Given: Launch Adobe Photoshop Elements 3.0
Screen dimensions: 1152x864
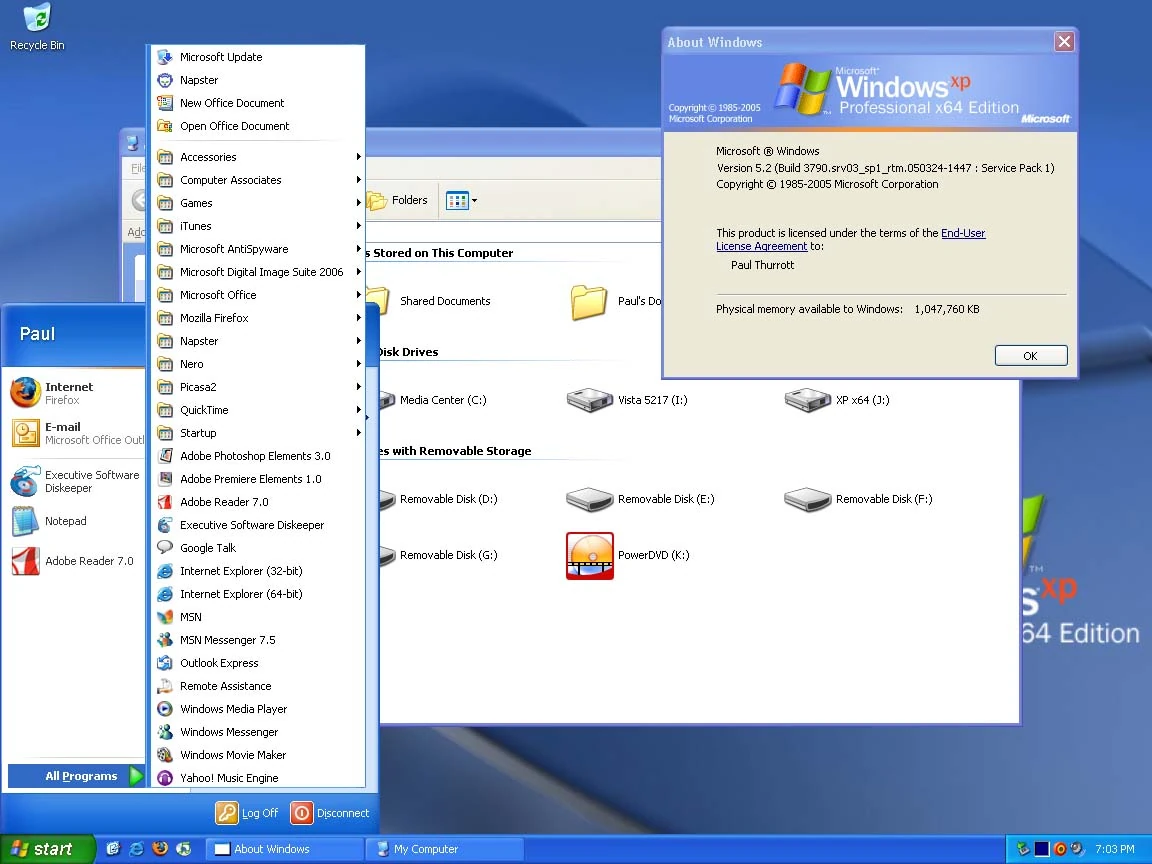Looking at the screenshot, I should pos(254,456).
